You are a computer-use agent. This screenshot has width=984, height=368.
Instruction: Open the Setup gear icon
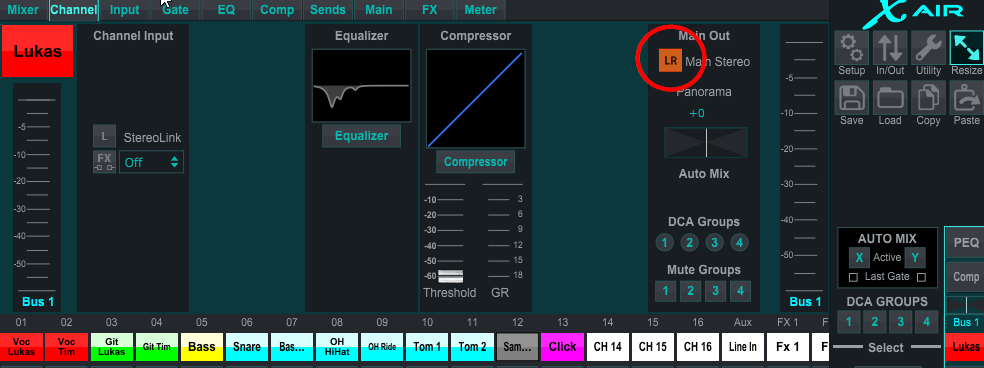[852, 48]
